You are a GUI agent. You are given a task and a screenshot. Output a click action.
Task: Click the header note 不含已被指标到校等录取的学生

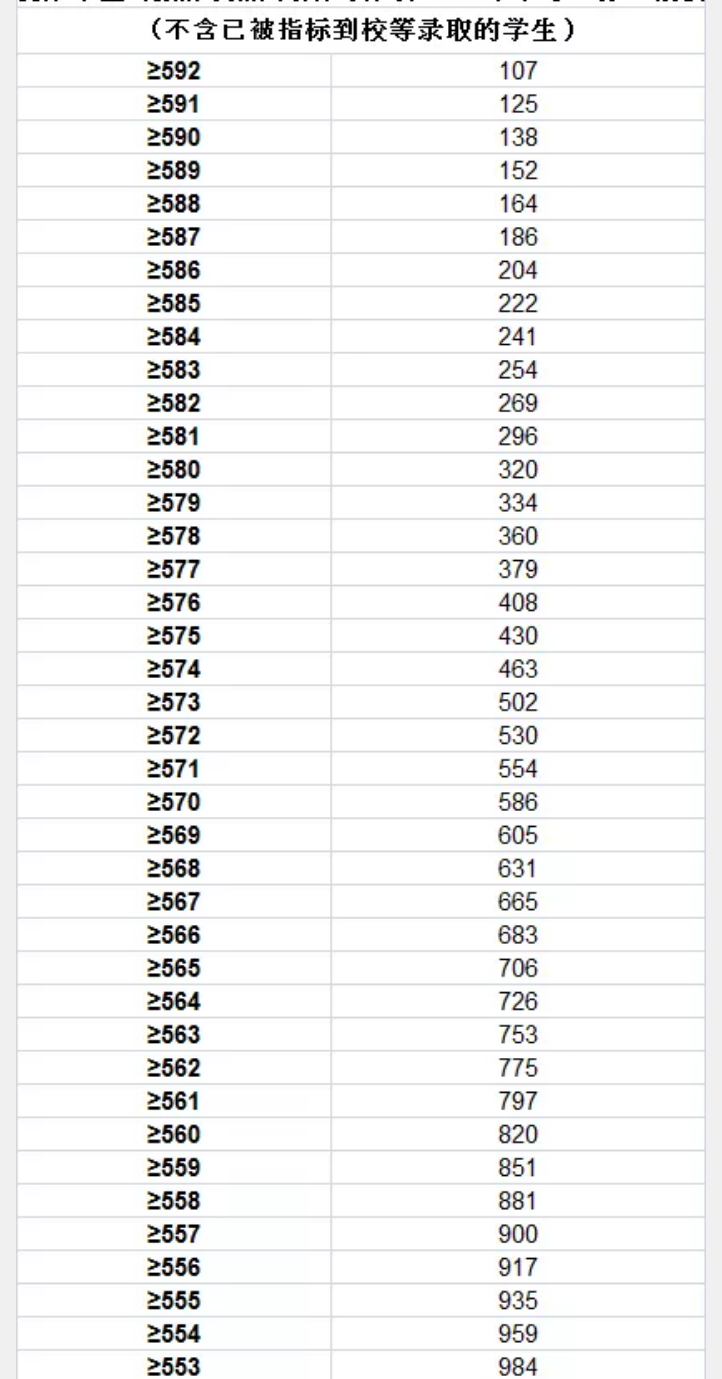coord(361,31)
